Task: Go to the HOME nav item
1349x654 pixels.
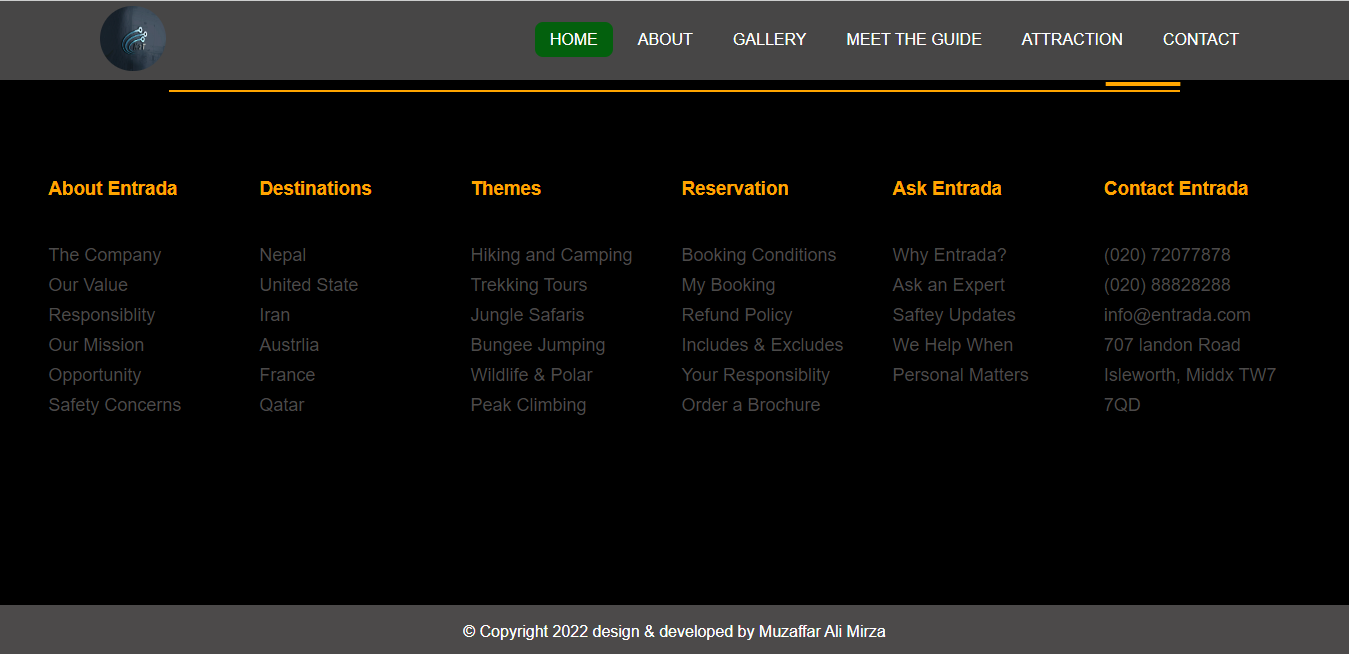Action: 573,39
